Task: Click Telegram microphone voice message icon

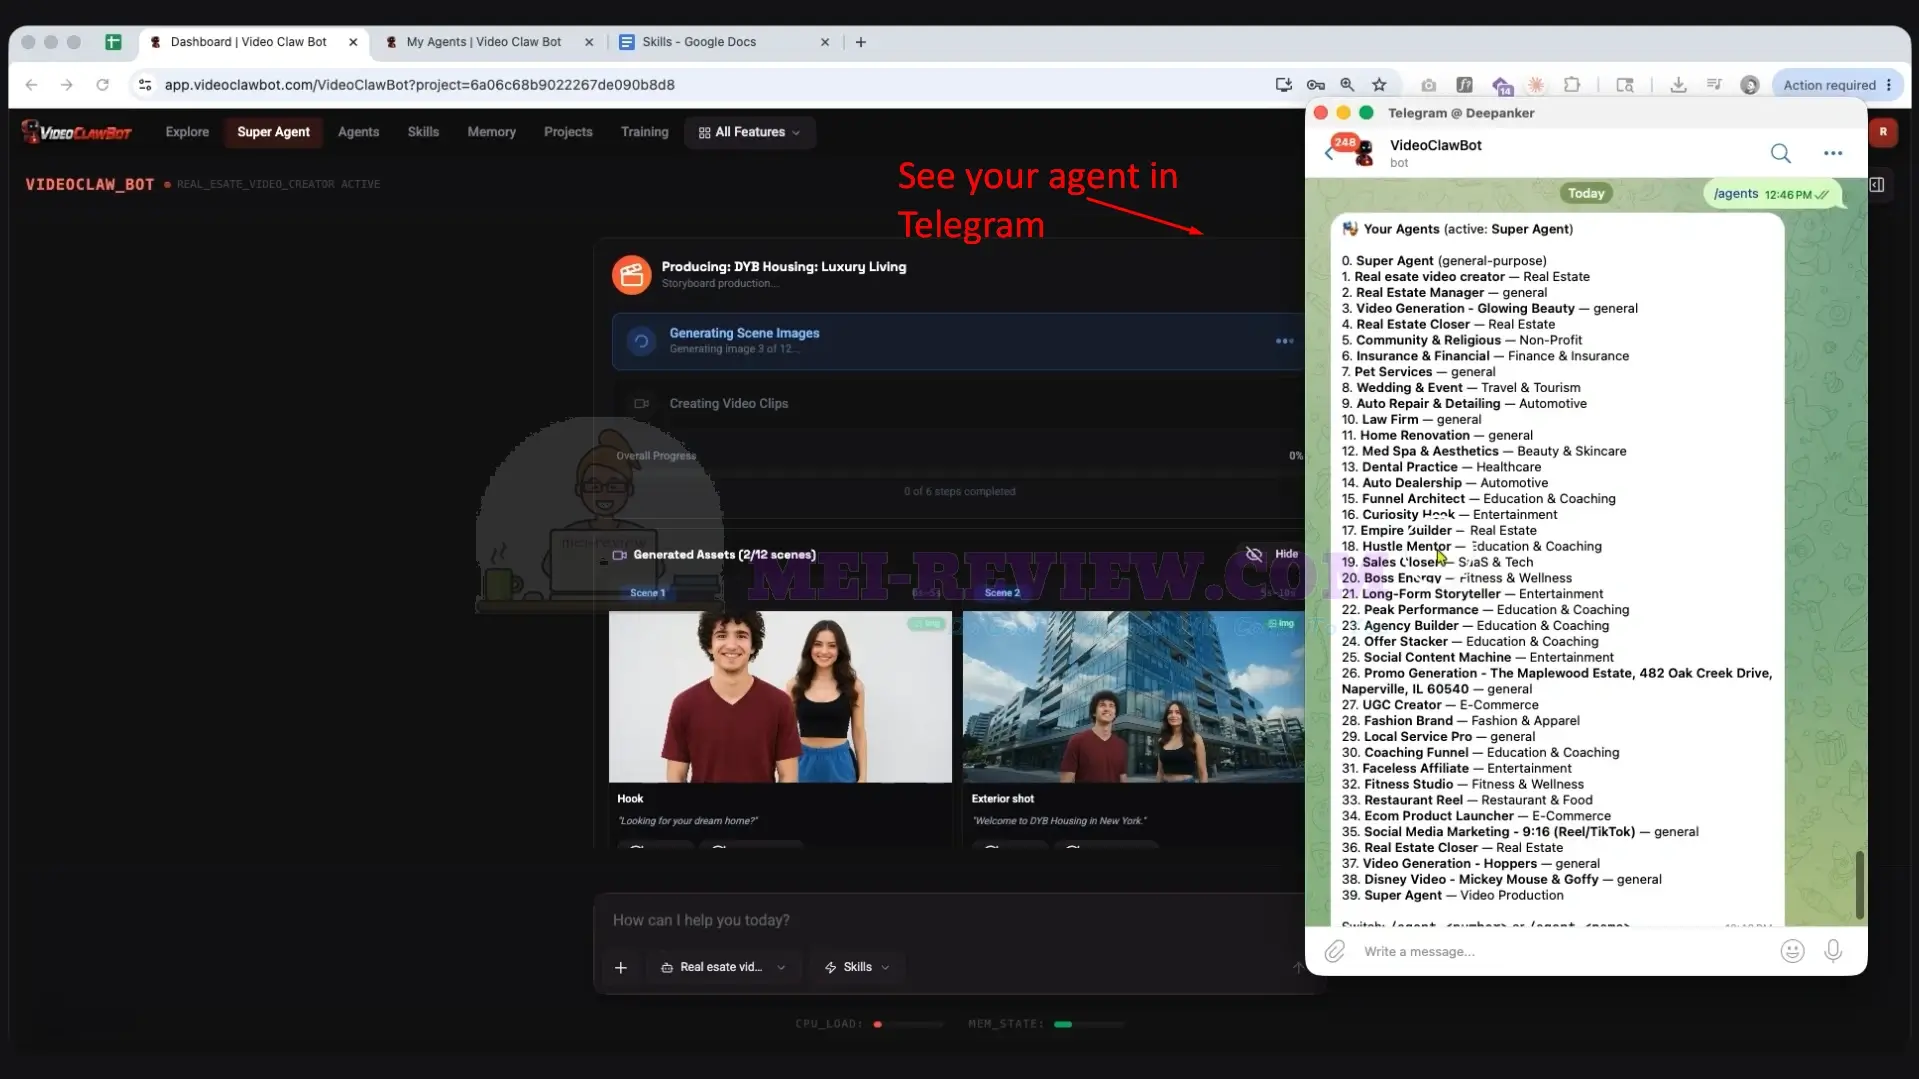Action: coord(1833,951)
